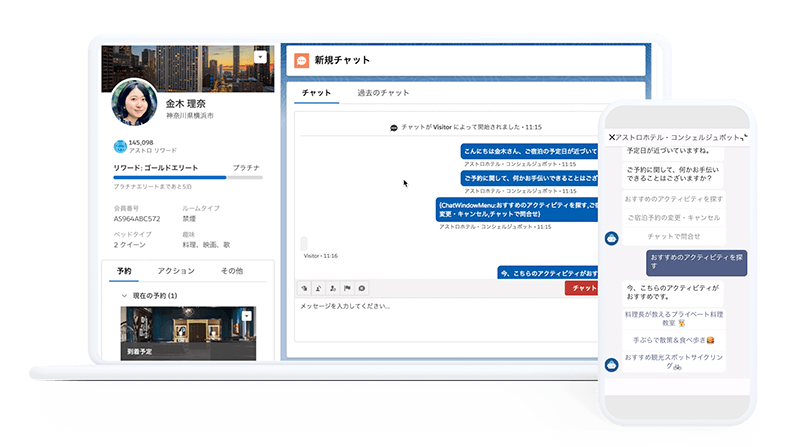Click the chat bubble icon beside チャットがVisitor

tap(394, 128)
